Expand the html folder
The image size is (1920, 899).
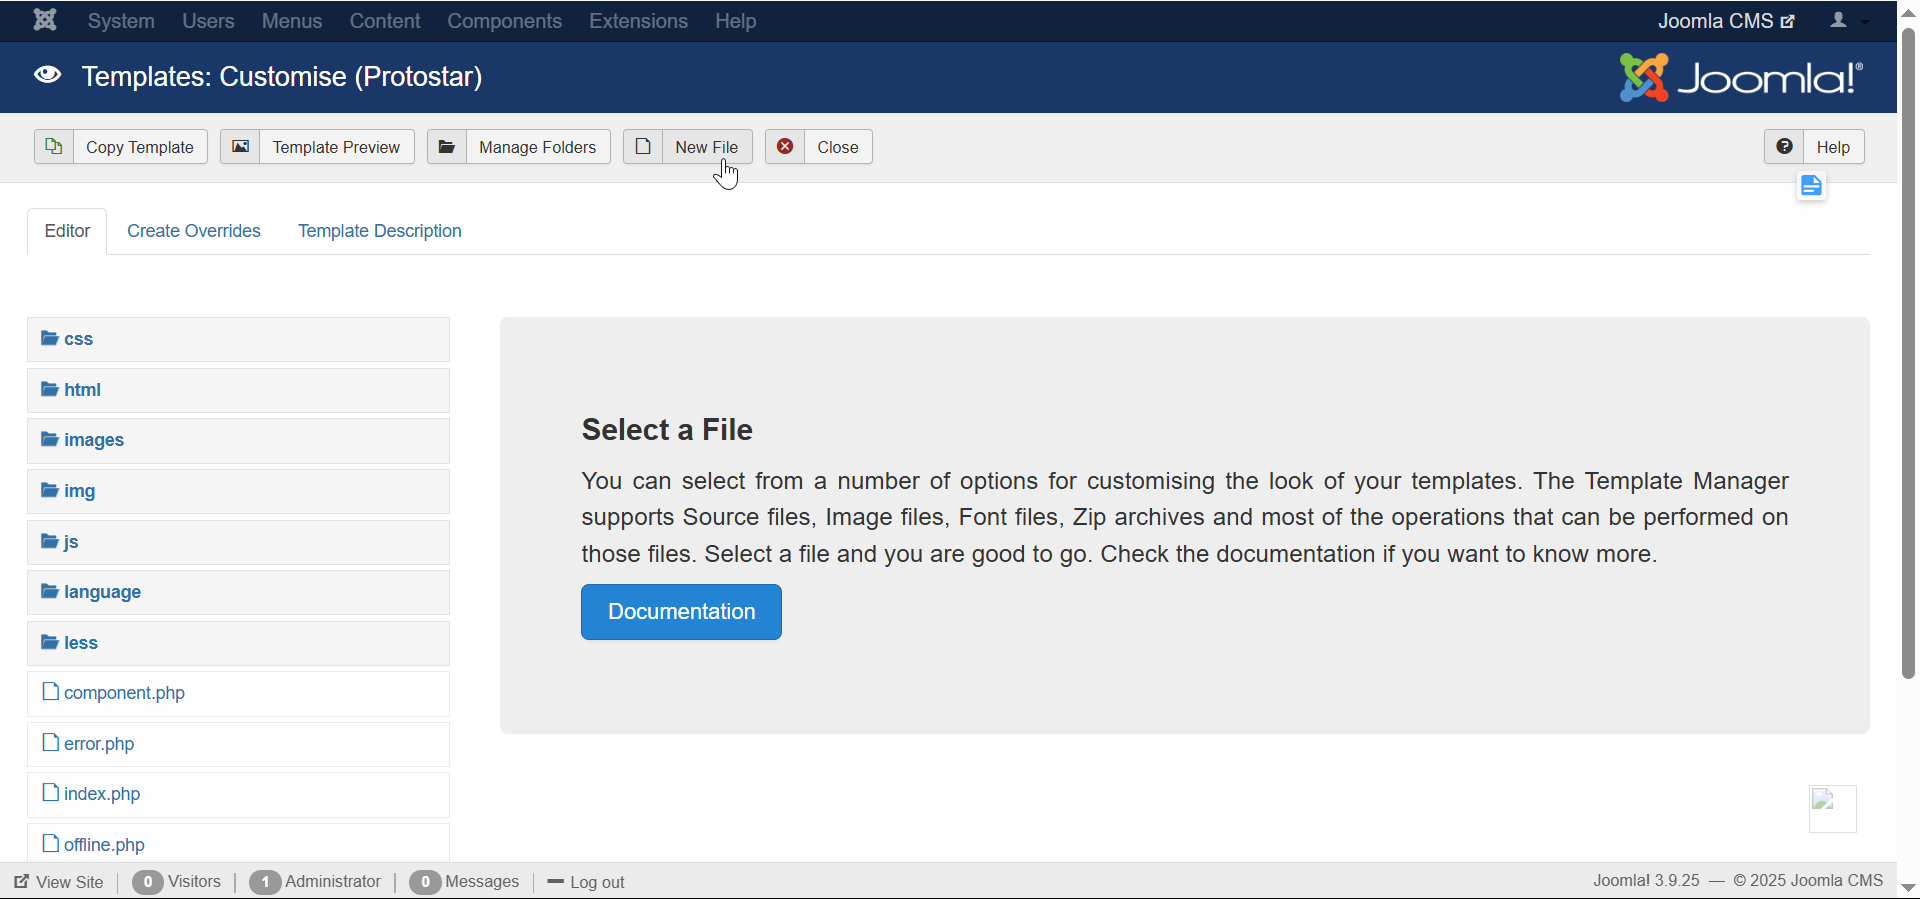[x=81, y=390]
